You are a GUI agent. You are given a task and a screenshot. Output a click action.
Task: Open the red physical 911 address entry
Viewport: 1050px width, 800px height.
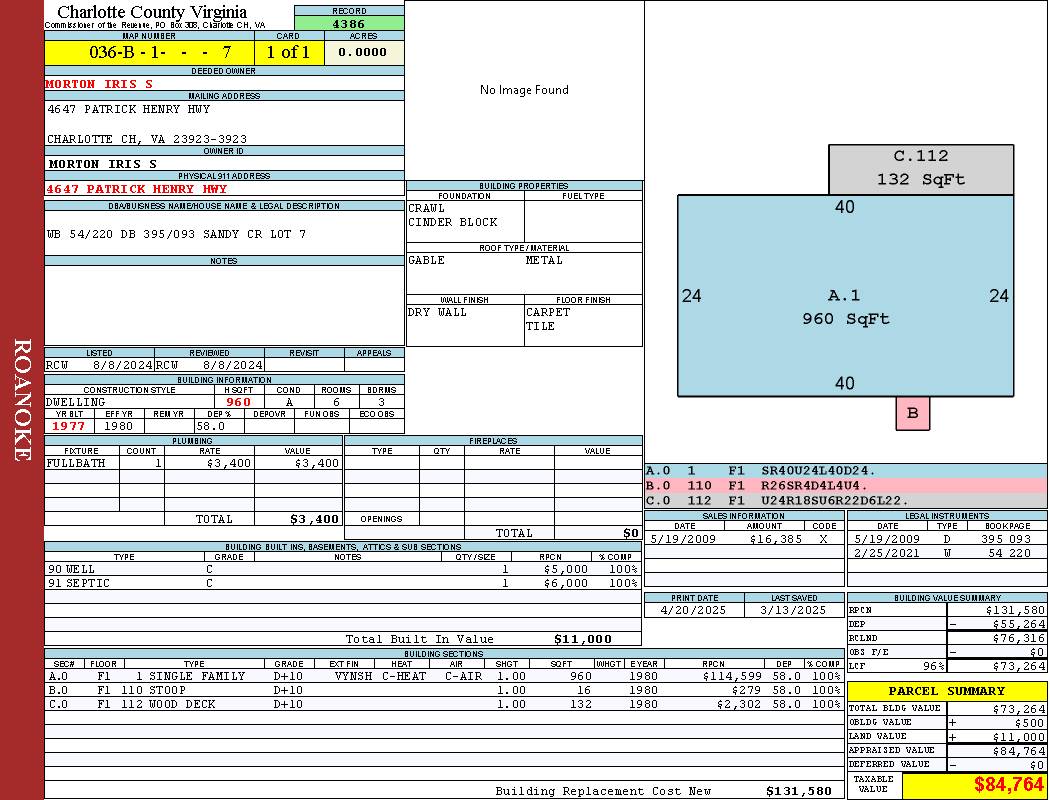coord(137,189)
